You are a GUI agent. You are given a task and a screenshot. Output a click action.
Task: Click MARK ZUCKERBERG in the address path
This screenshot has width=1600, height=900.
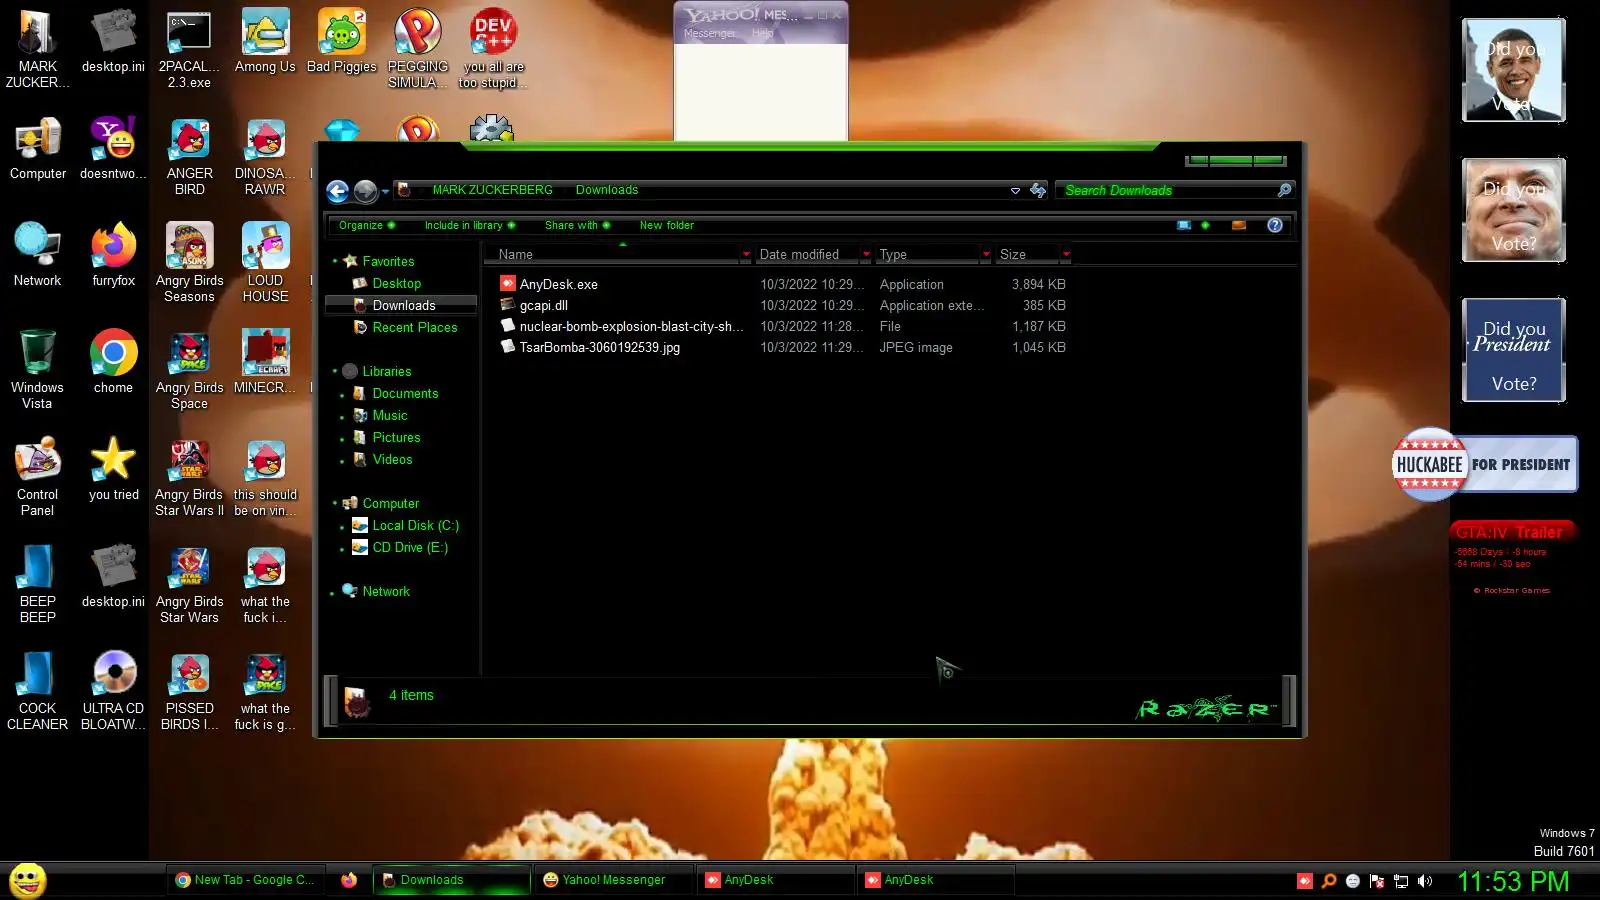492,190
